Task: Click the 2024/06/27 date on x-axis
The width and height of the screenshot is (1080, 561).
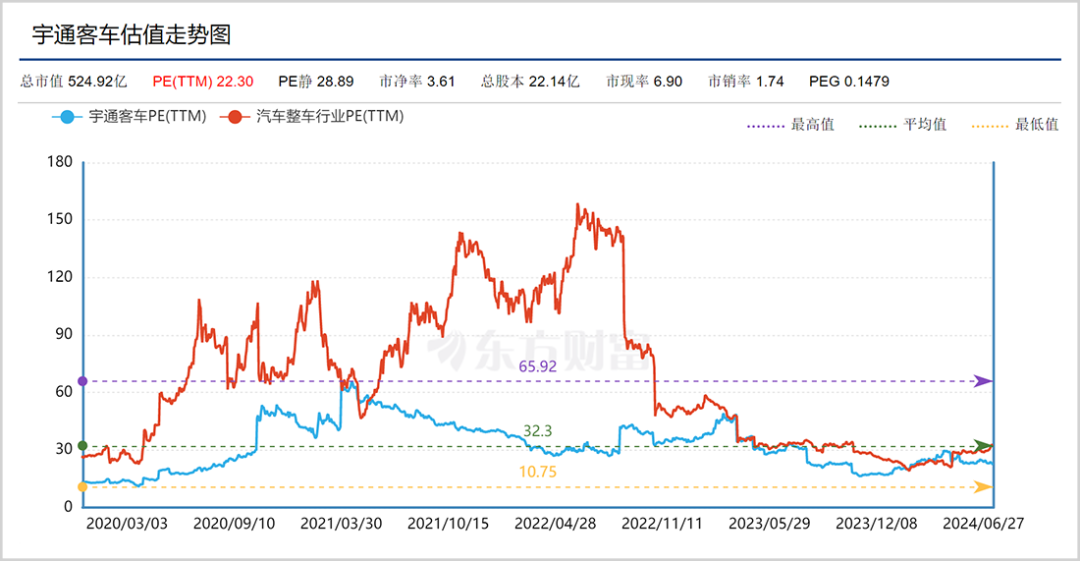Action: point(986,523)
